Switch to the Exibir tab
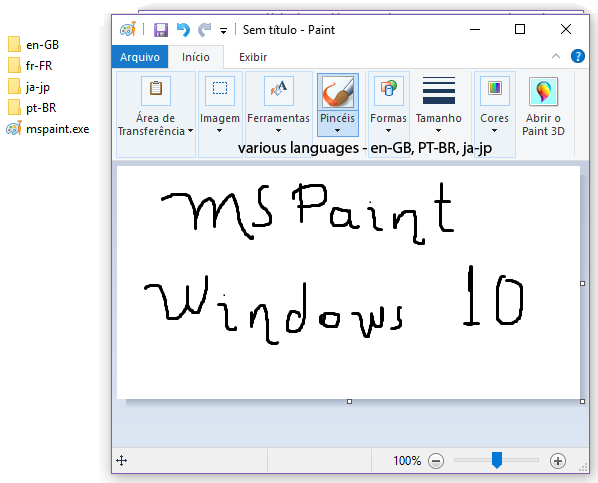The width and height of the screenshot is (598, 483). click(253, 57)
